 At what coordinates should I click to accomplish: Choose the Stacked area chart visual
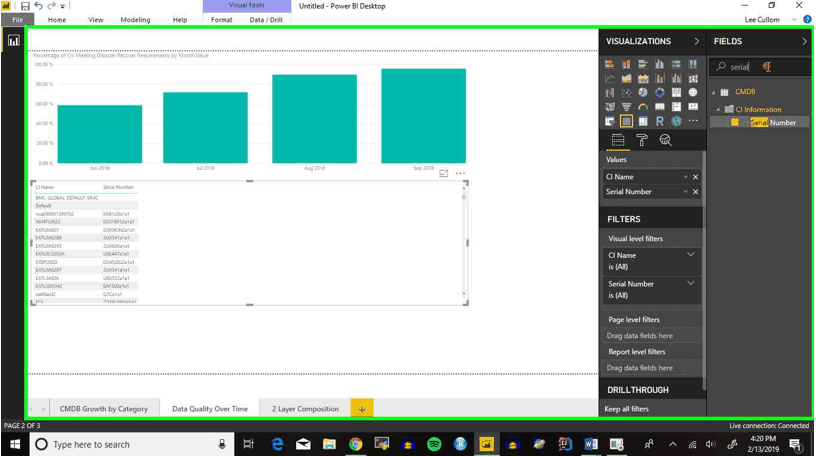point(643,79)
